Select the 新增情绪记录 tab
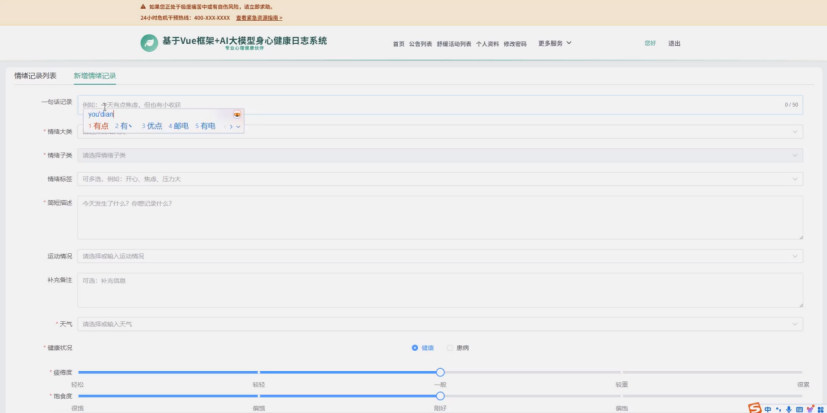The height and width of the screenshot is (413, 827). click(95, 75)
